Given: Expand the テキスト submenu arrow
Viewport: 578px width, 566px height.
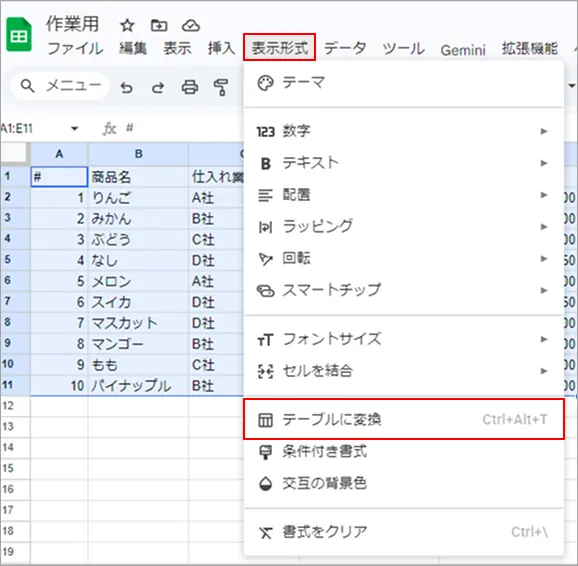Looking at the screenshot, I should [544, 163].
